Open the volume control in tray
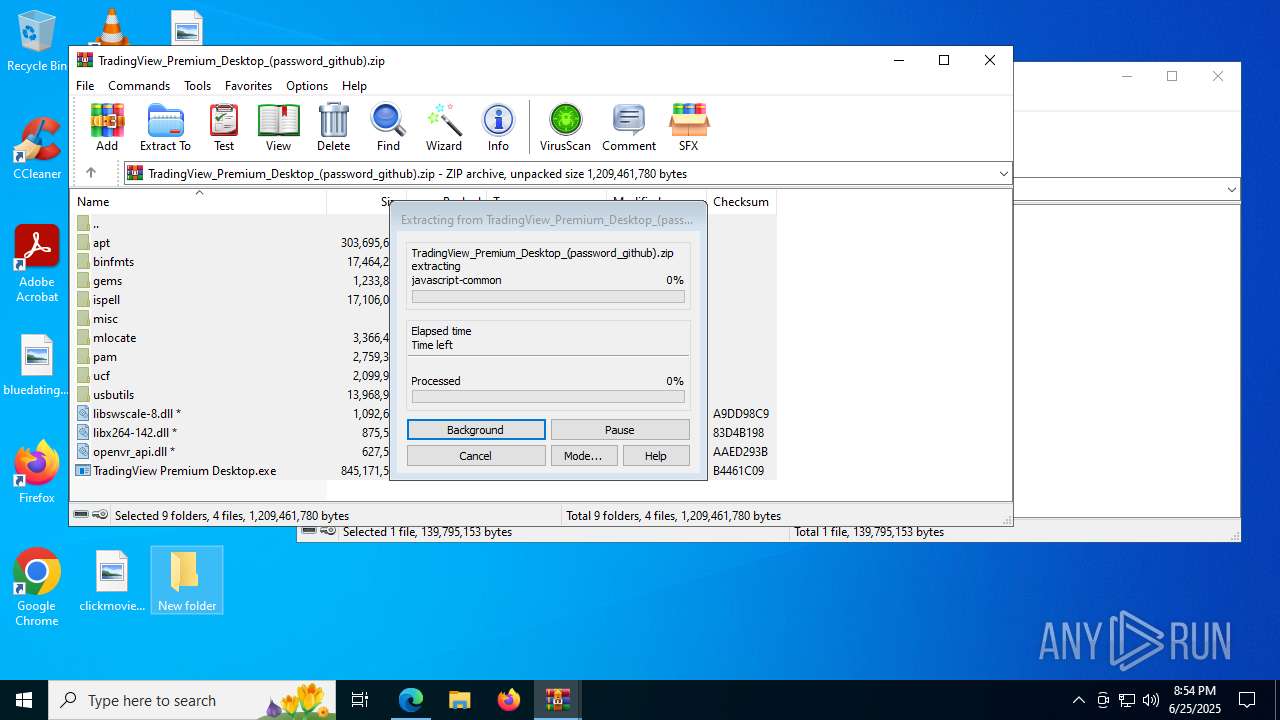The image size is (1280, 720). (x=1151, y=700)
